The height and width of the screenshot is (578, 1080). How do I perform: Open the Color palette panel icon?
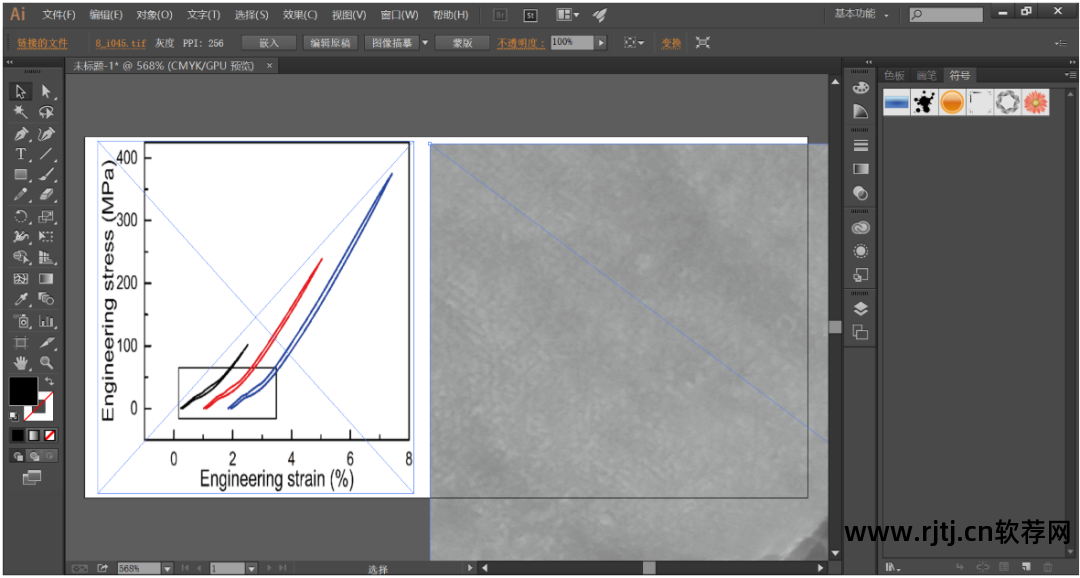tap(860, 88)
